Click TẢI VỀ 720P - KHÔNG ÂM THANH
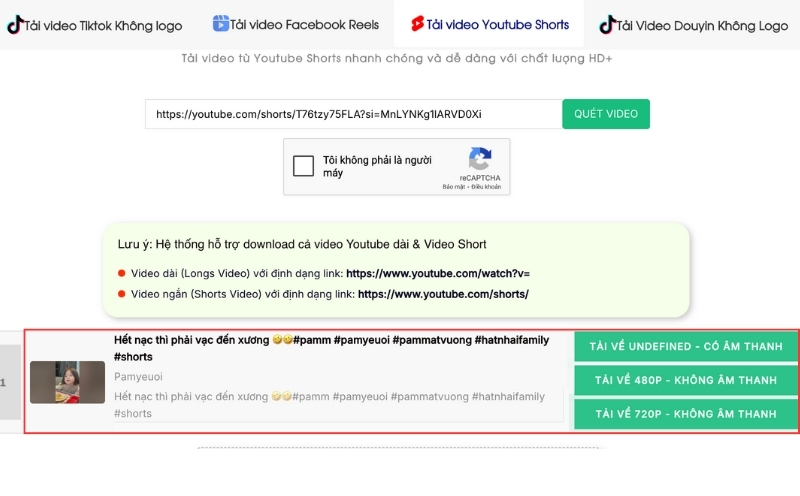This screenshot has width=800, height=496. click(686, 414)
